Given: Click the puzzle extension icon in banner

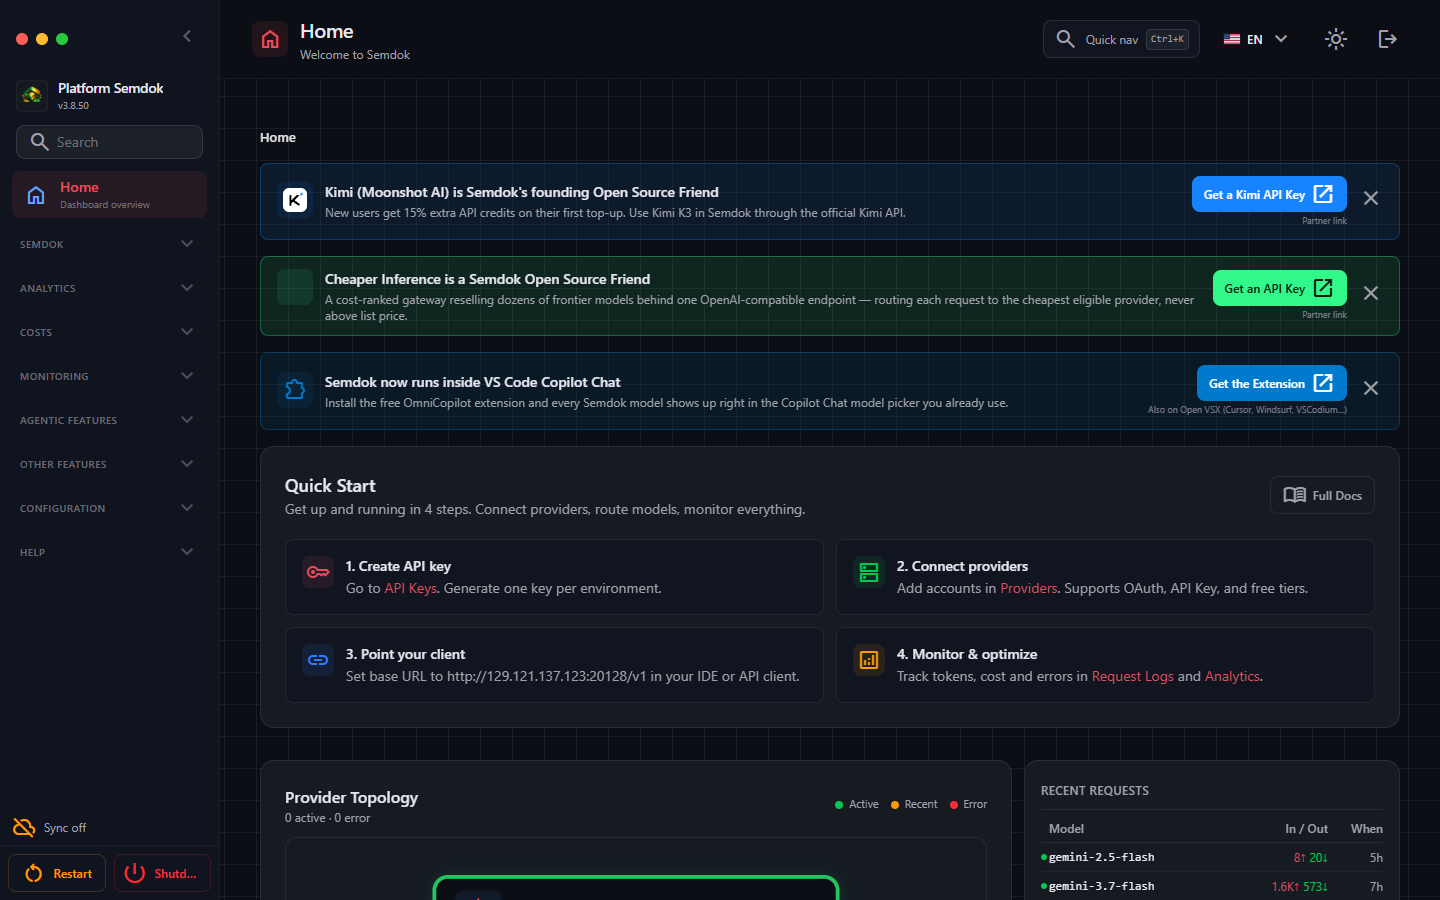Looking at the screenshot, I should [295, 389].
